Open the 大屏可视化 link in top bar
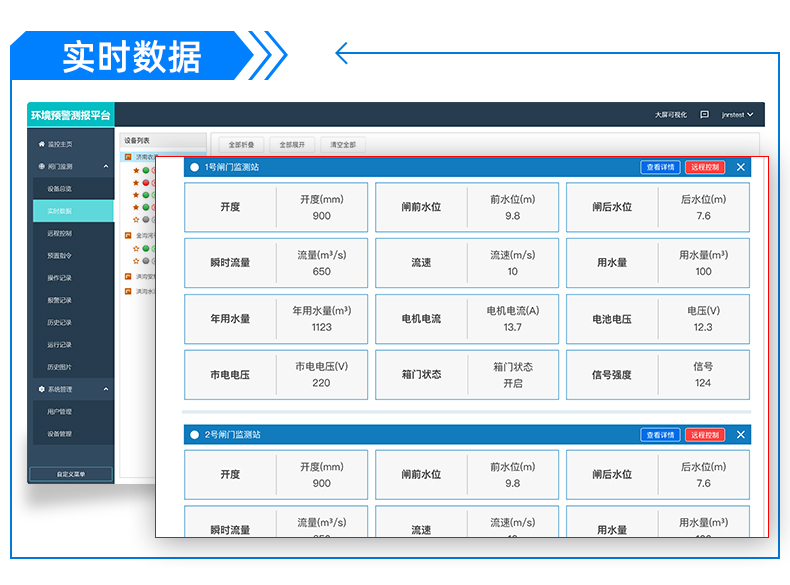The image size is (790, 585). pos(671,115)
